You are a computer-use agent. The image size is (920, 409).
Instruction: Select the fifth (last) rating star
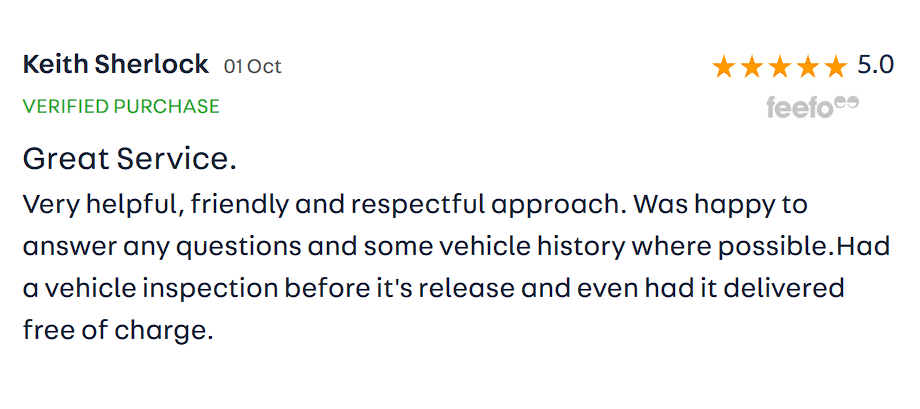(835, 67)
